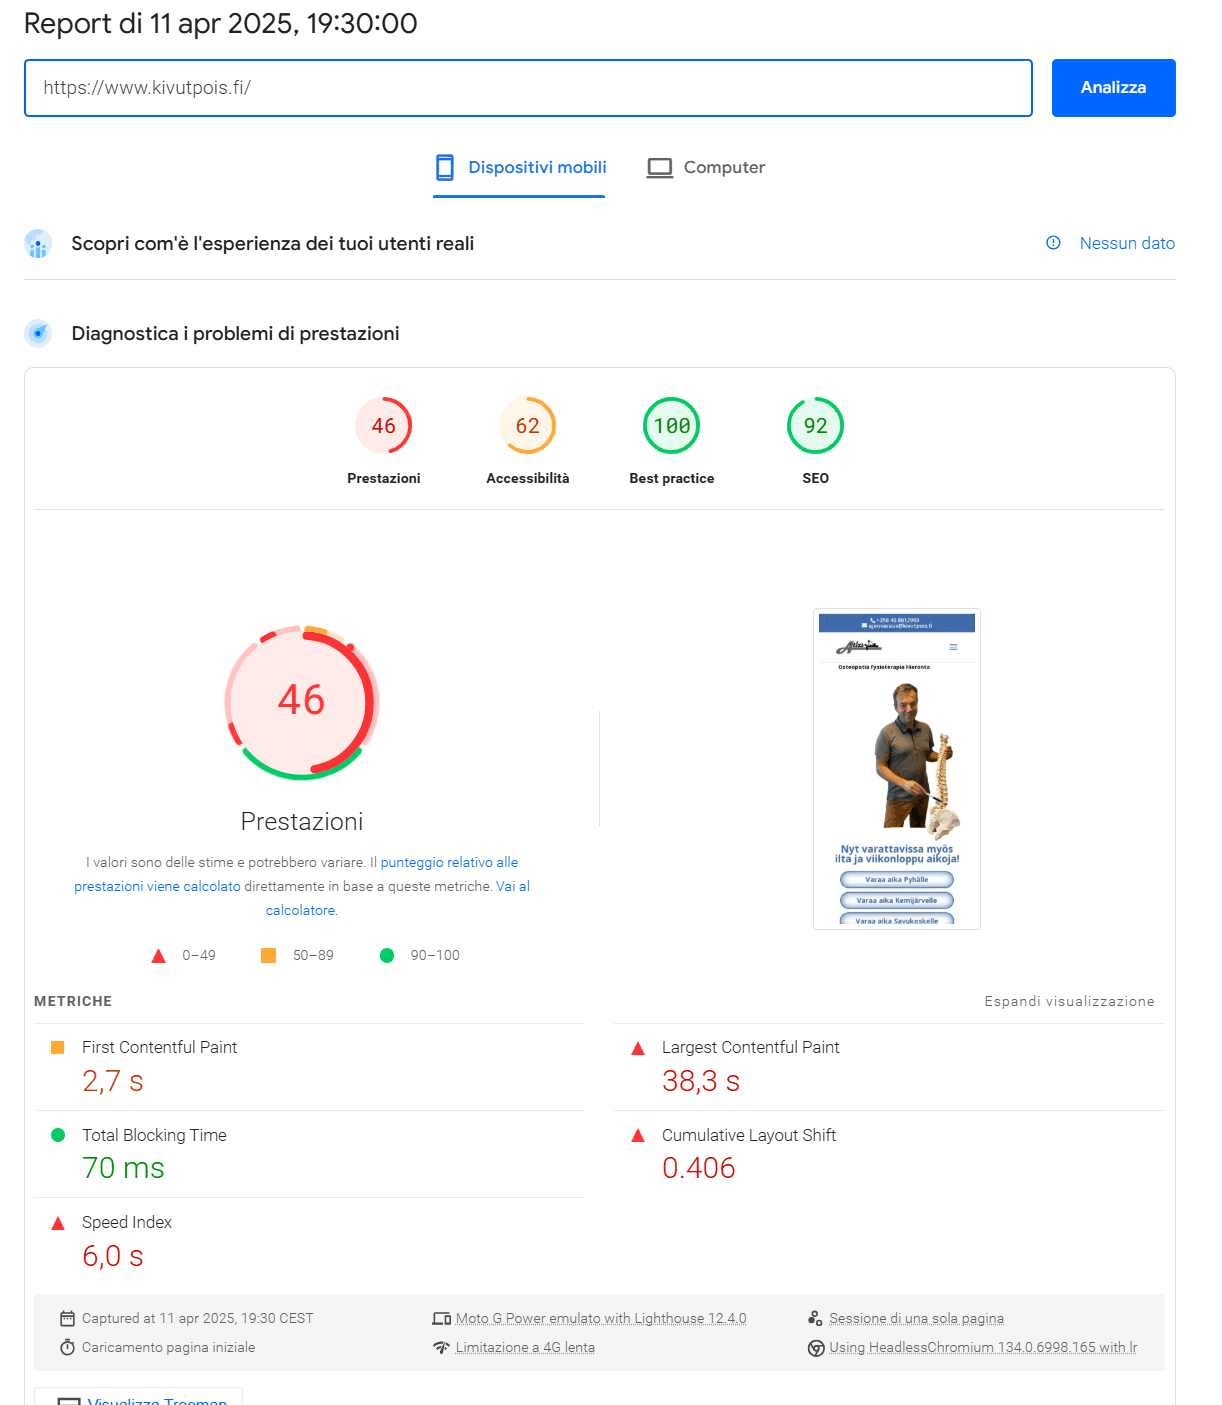Open the punteggio relativo alle prestazioni link
The image size is (1222, 1405).
point(449,862)
